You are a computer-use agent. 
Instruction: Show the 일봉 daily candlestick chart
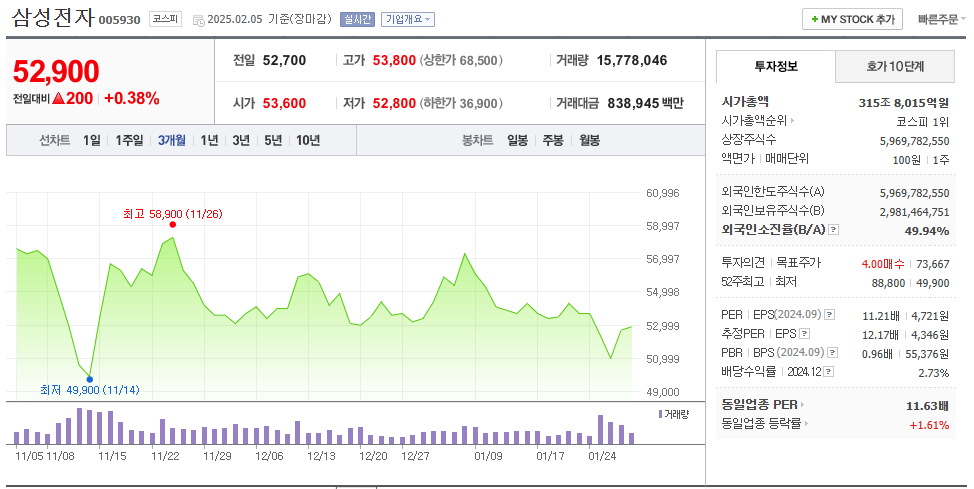click(517, 140)
